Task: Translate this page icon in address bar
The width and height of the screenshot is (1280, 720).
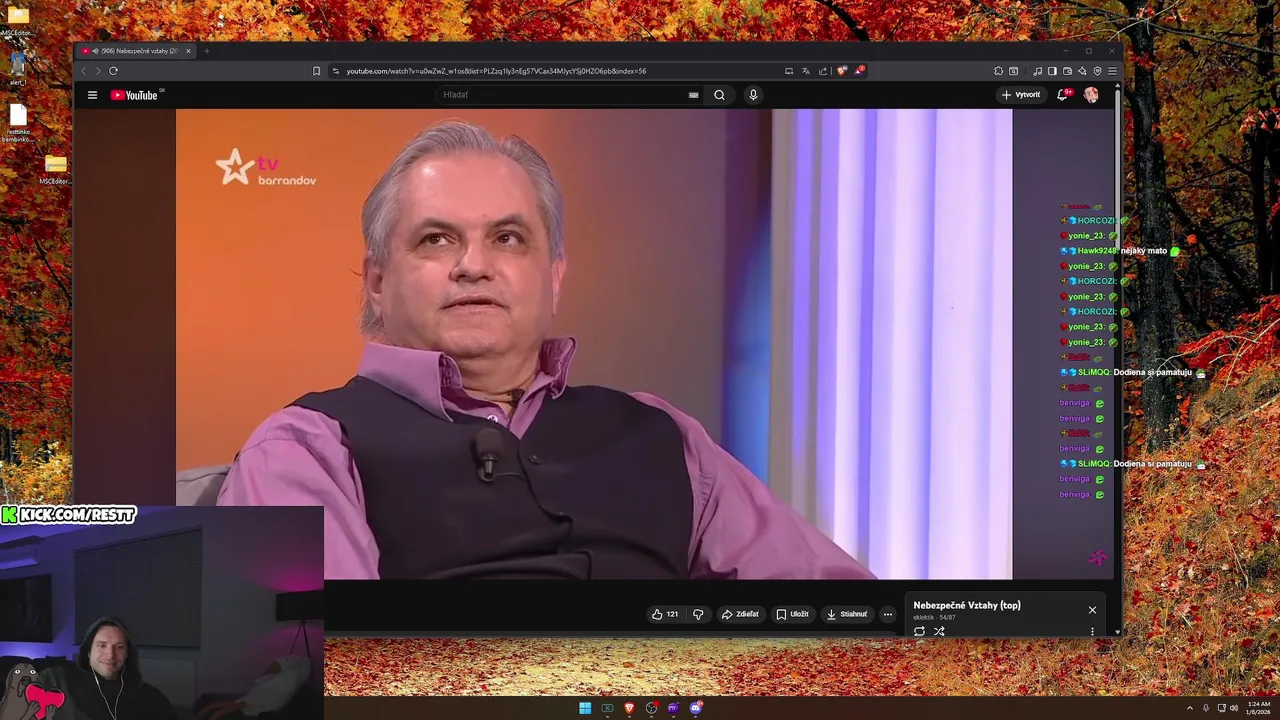Action: click(x=806, y=71)
